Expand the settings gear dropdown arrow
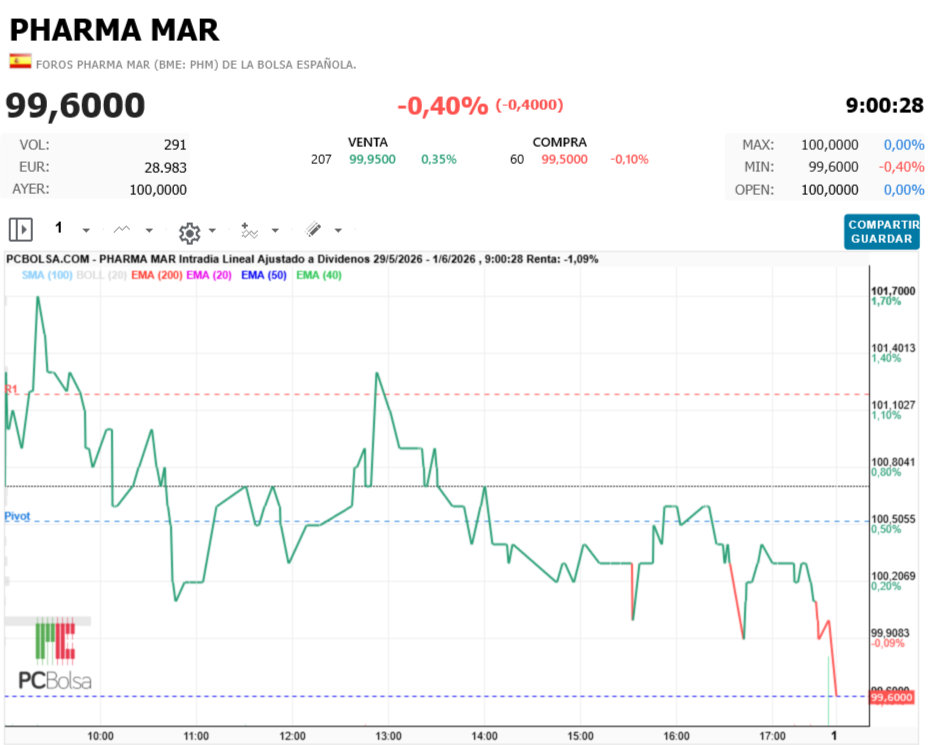 click(x=212, y=231)
